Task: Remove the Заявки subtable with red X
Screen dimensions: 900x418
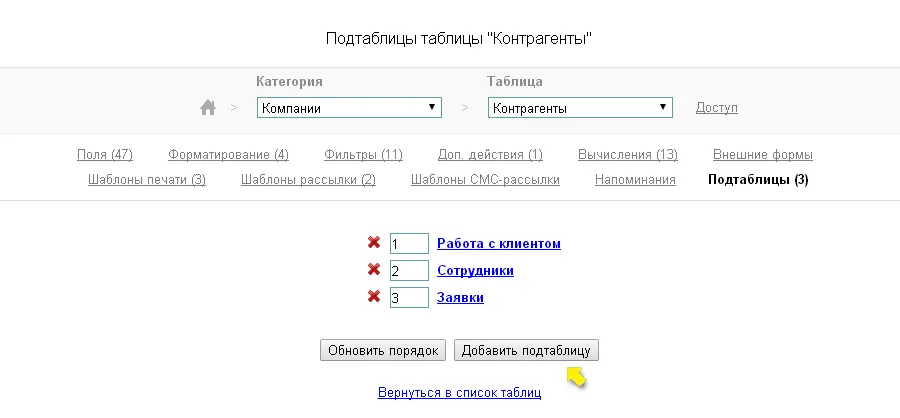Action: tap(374, 296)
